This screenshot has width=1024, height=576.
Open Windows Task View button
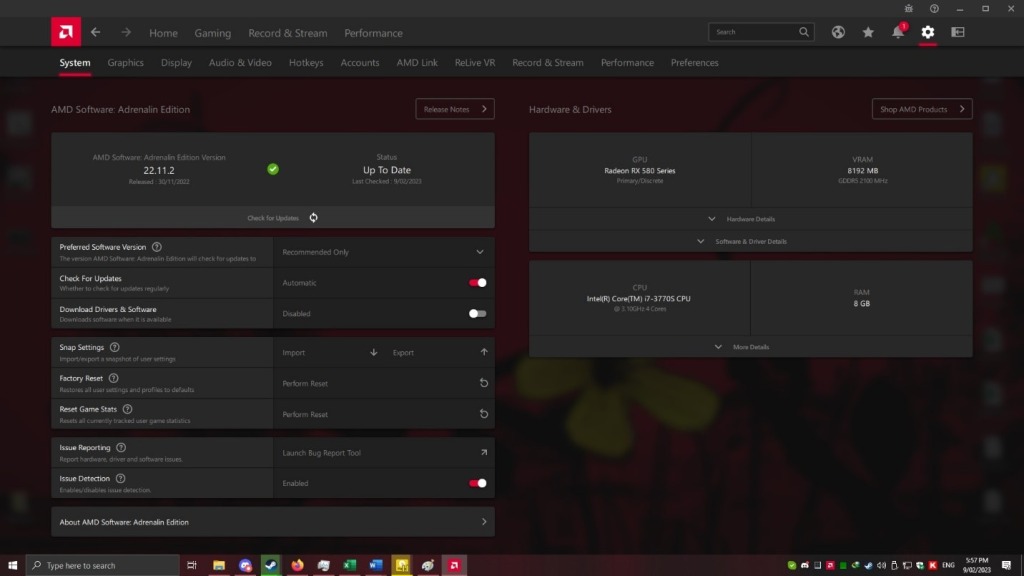tap(191, 565)
